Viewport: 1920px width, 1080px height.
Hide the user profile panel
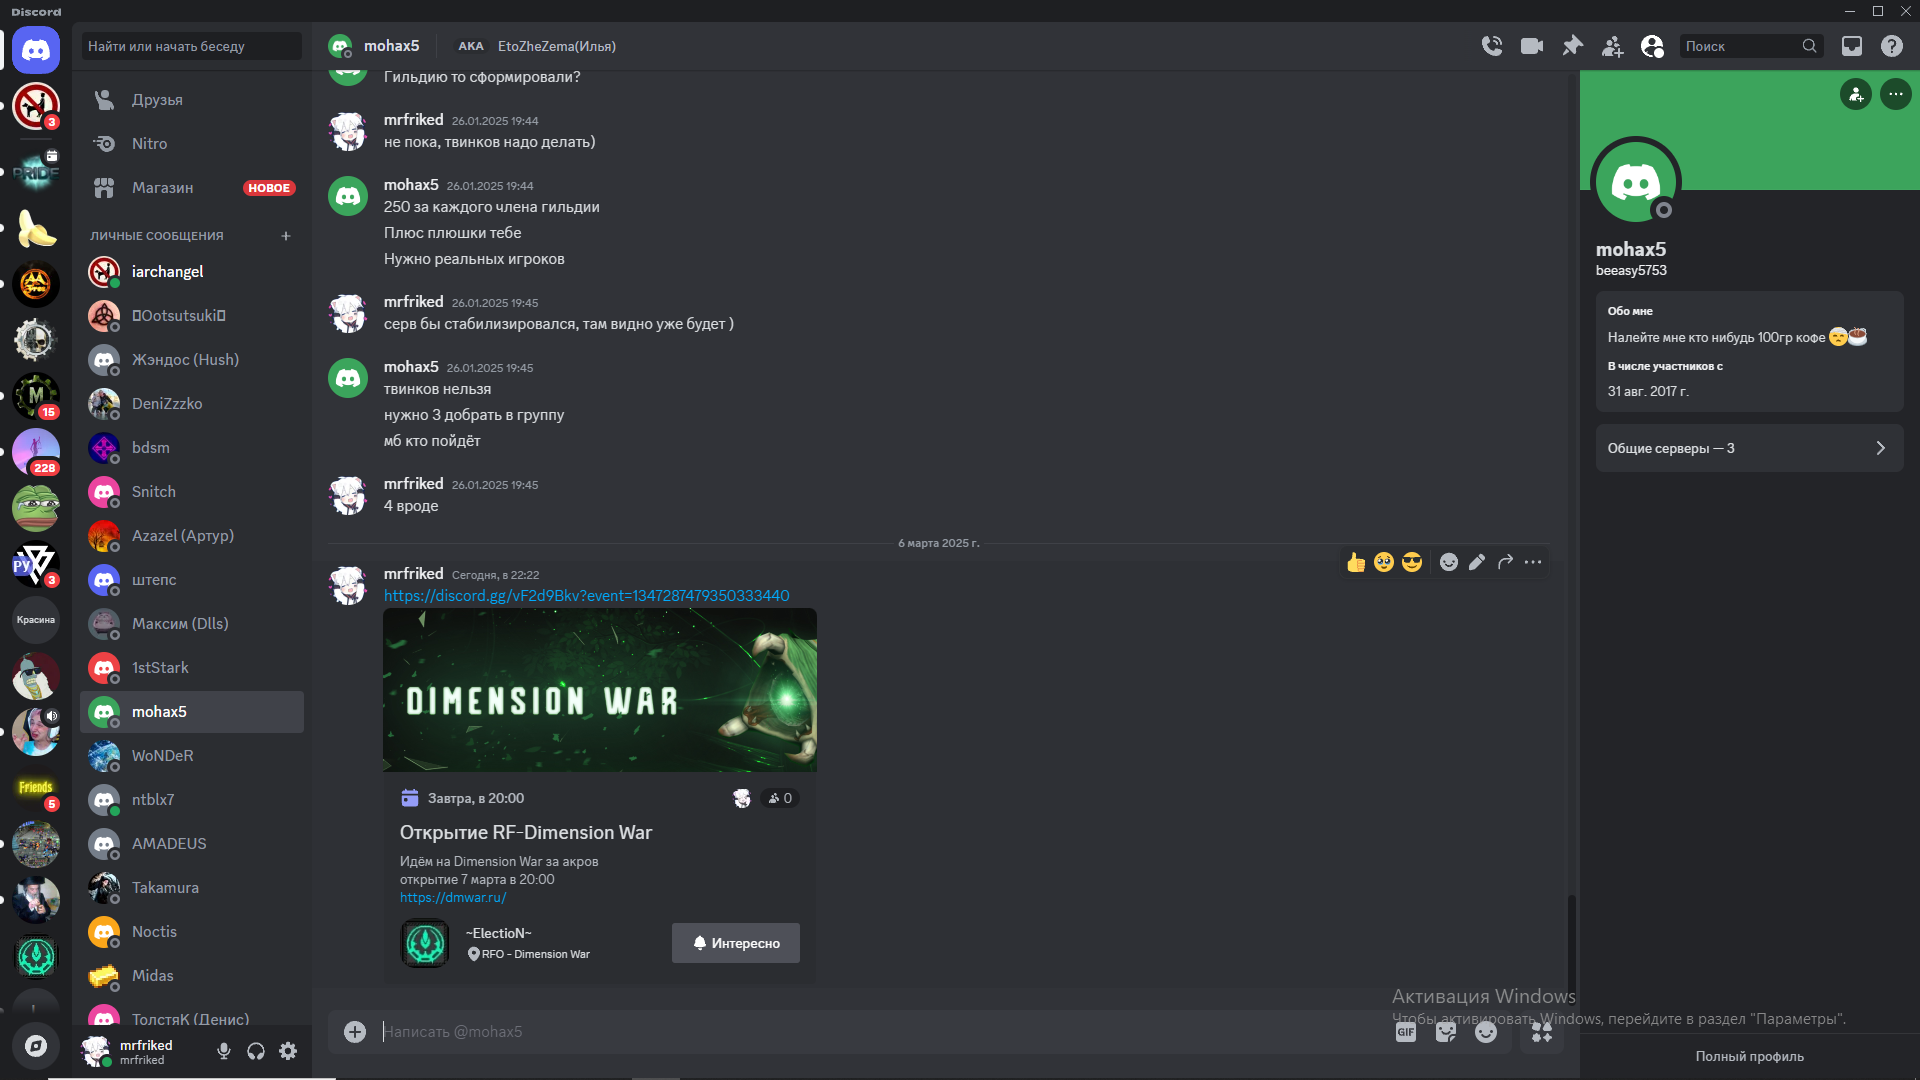tap(1653, 46)
